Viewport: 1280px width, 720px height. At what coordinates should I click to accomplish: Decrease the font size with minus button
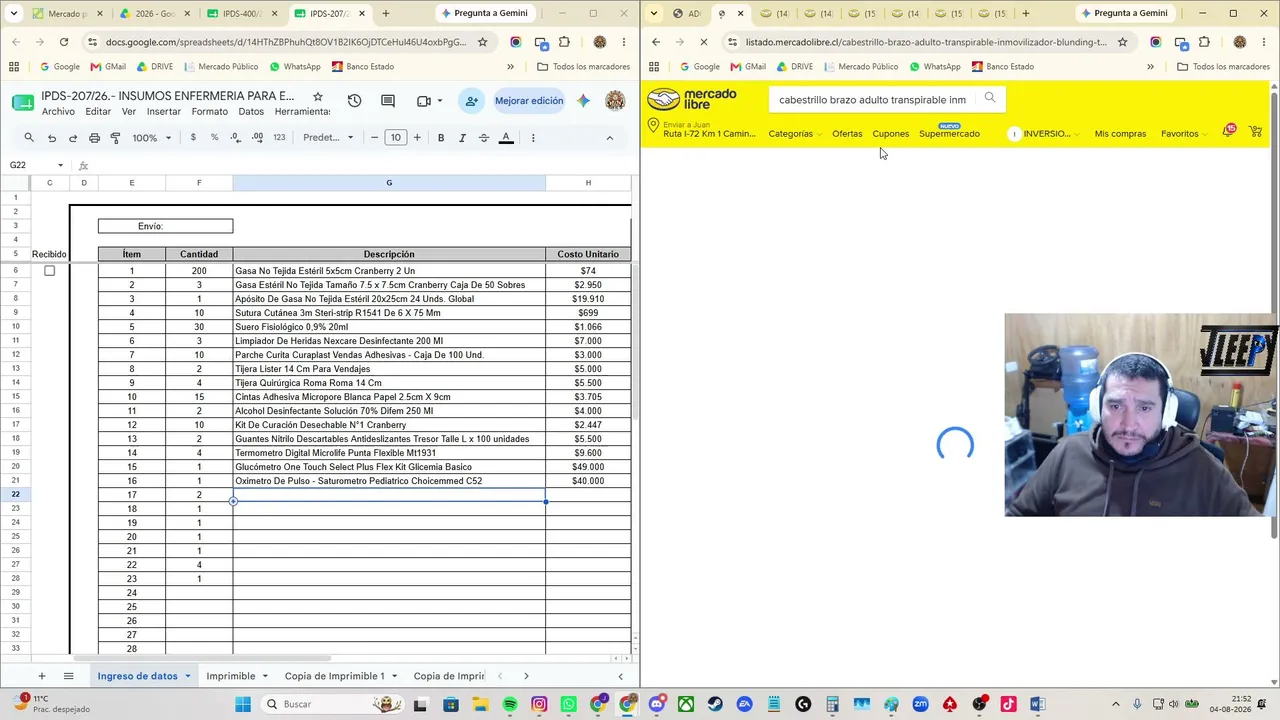click(x=375, y=138)
